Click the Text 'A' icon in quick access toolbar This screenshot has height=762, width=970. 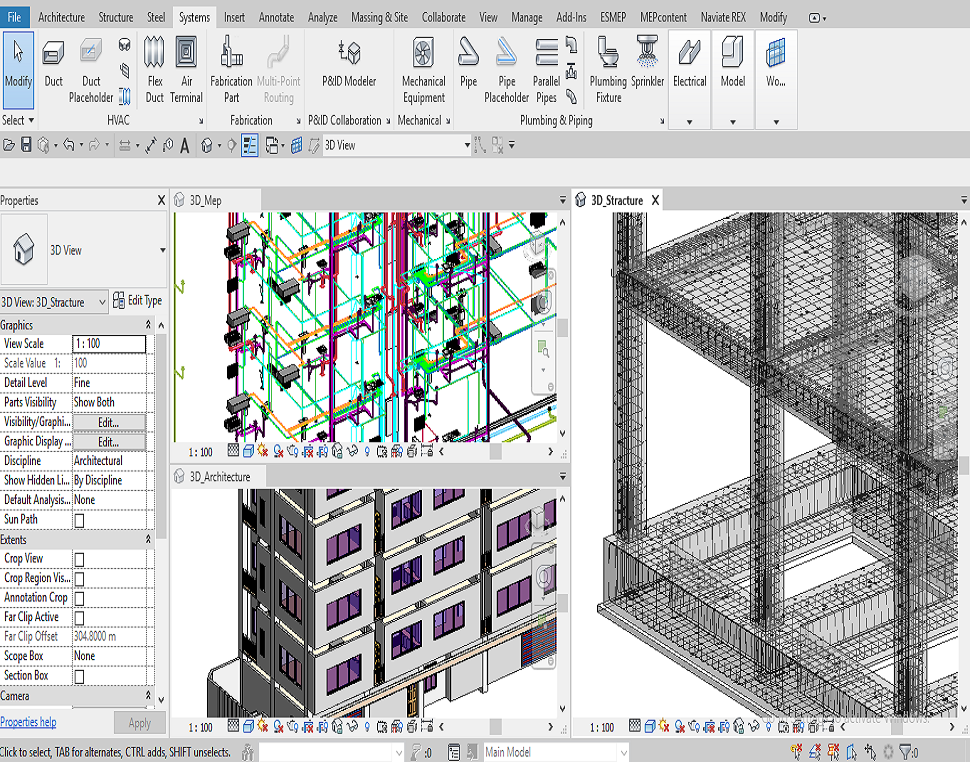tap(184, 146)
